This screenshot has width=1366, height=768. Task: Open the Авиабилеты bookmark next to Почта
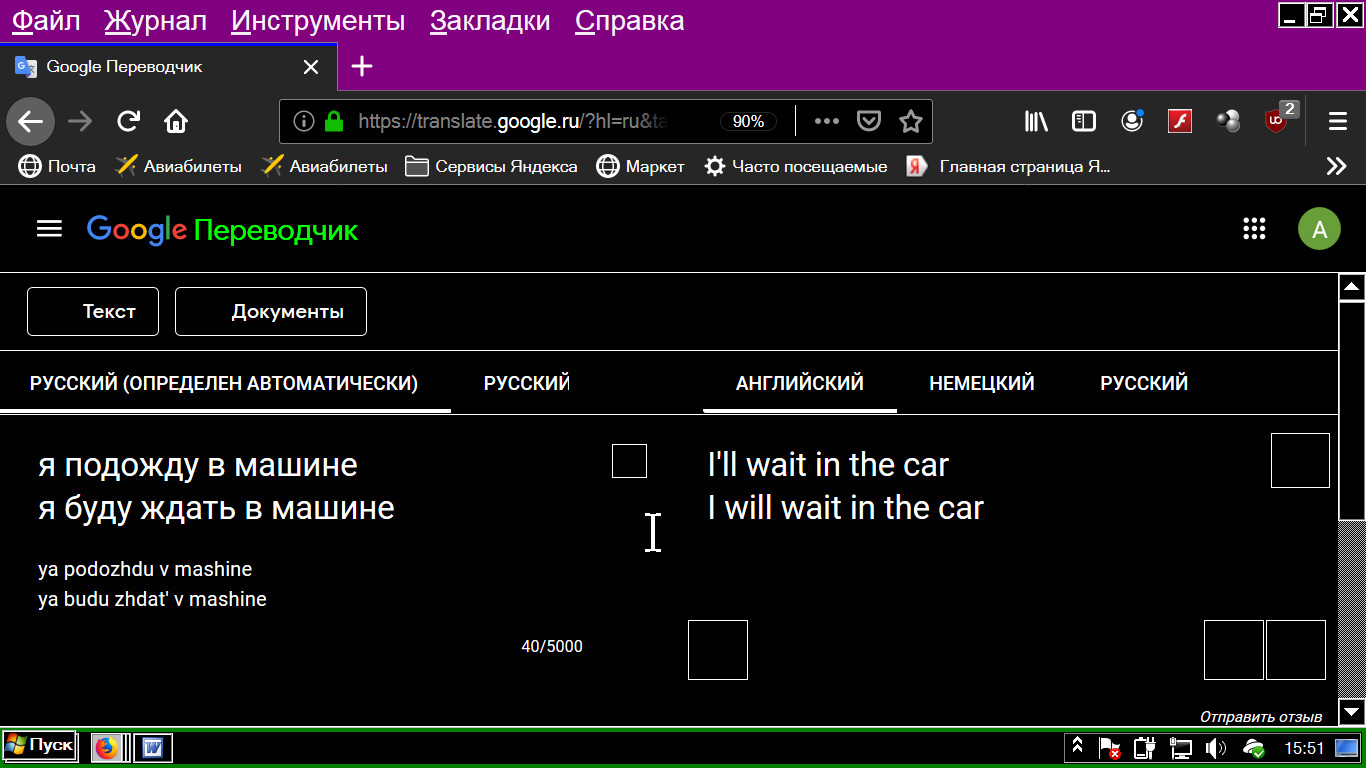point(178,167)
